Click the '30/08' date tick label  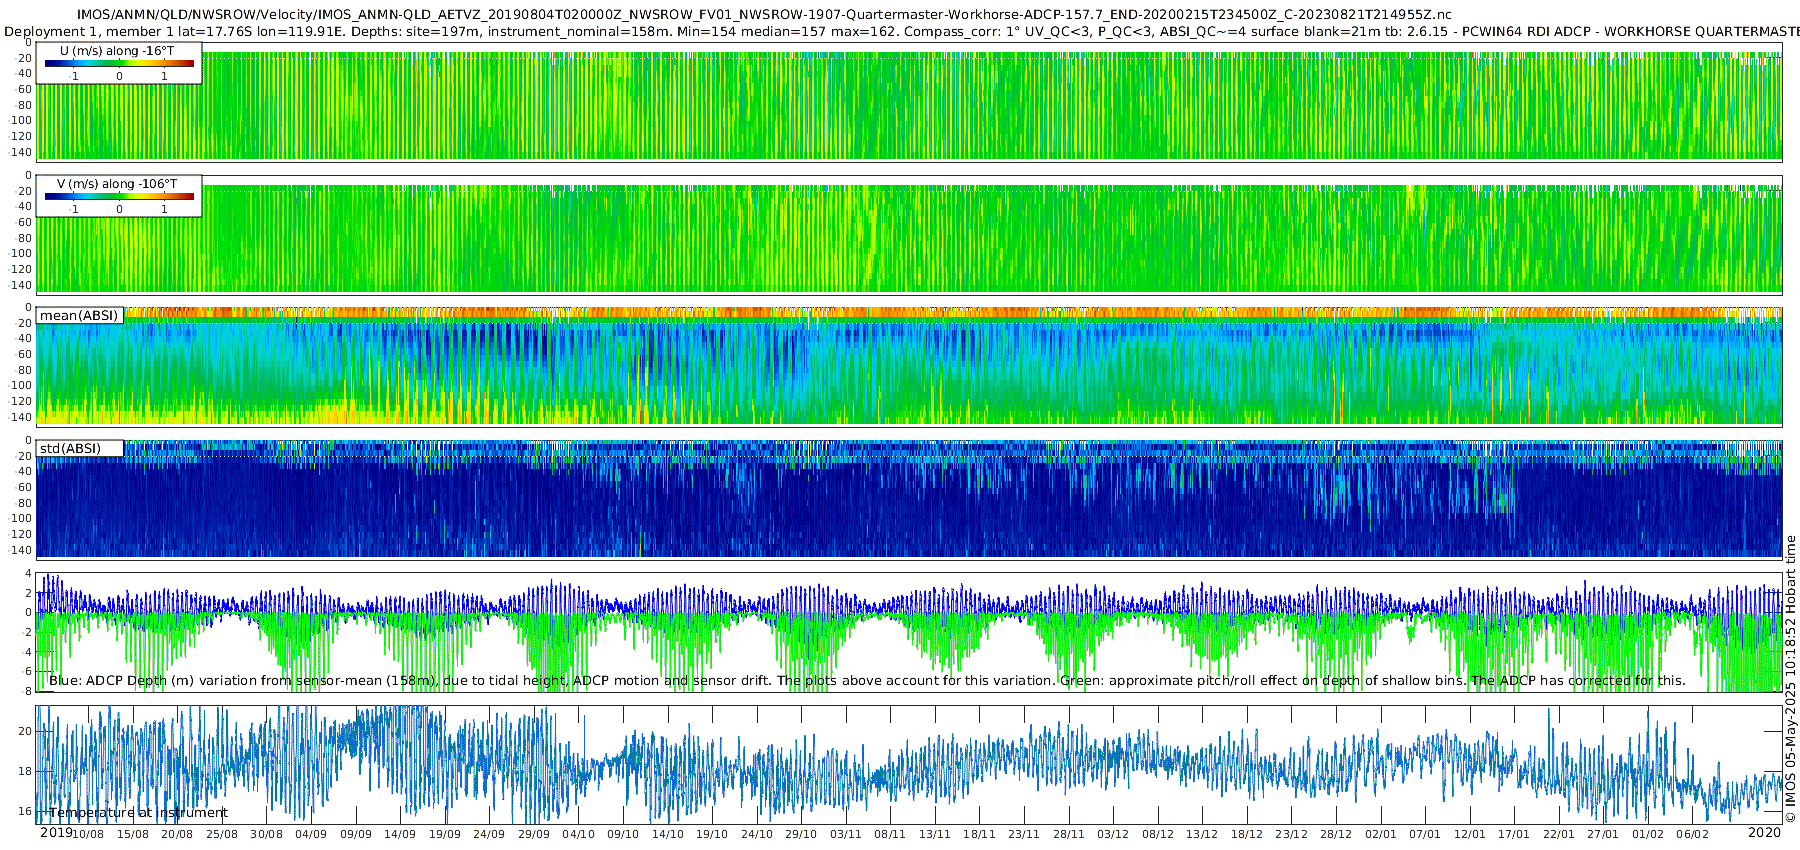pos(266,834)
